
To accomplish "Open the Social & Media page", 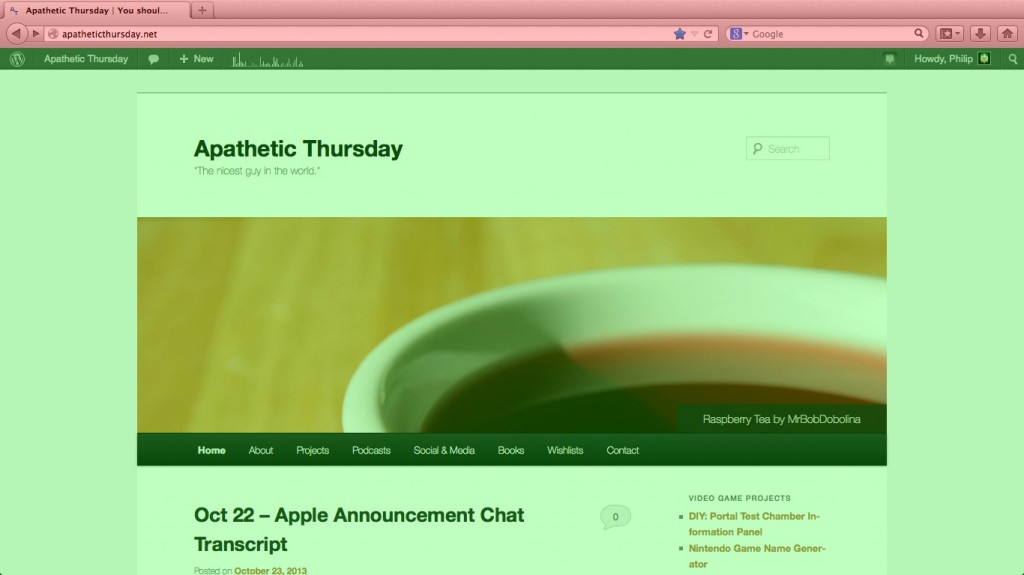I will coord(444,450).
